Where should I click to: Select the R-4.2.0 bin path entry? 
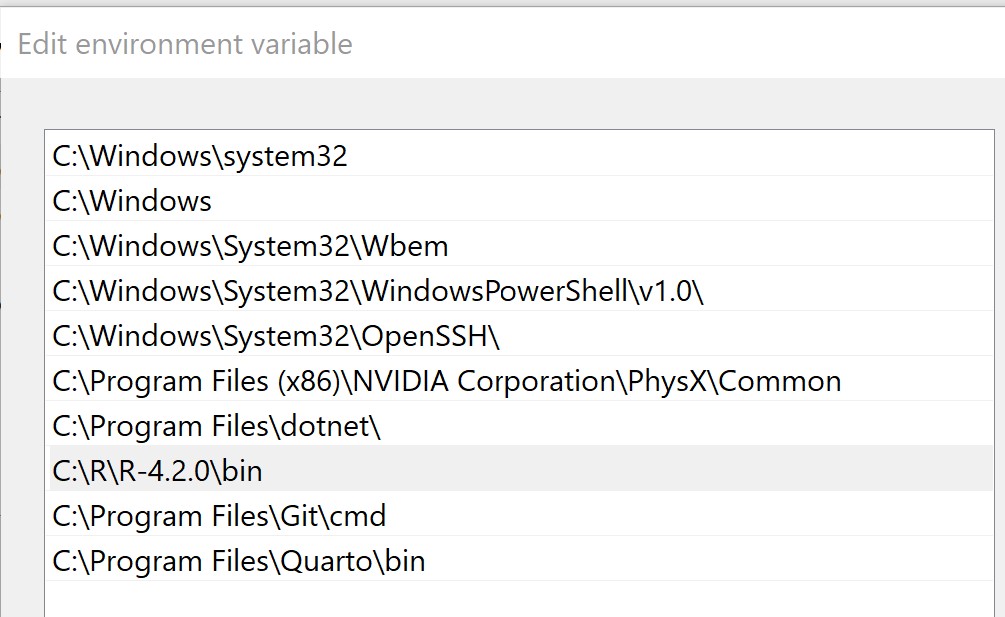[158, 471]
